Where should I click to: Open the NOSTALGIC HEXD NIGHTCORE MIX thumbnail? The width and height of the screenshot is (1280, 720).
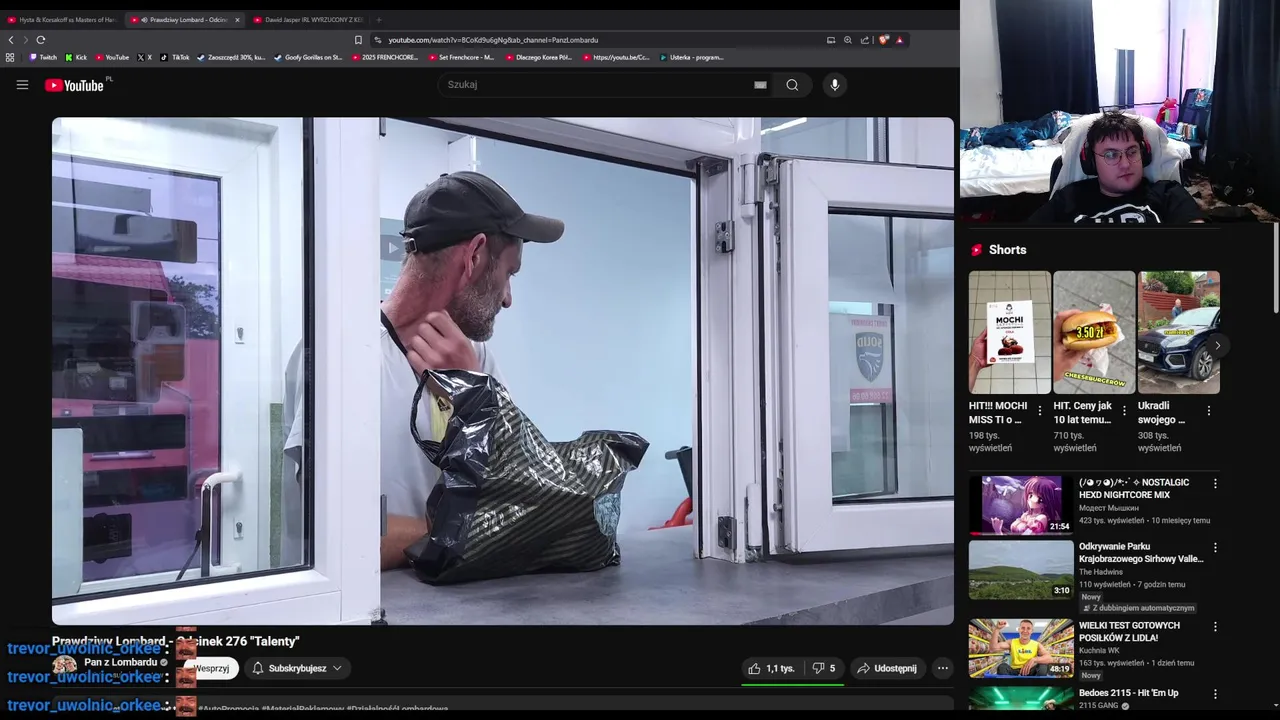(x=1021, y=505)
